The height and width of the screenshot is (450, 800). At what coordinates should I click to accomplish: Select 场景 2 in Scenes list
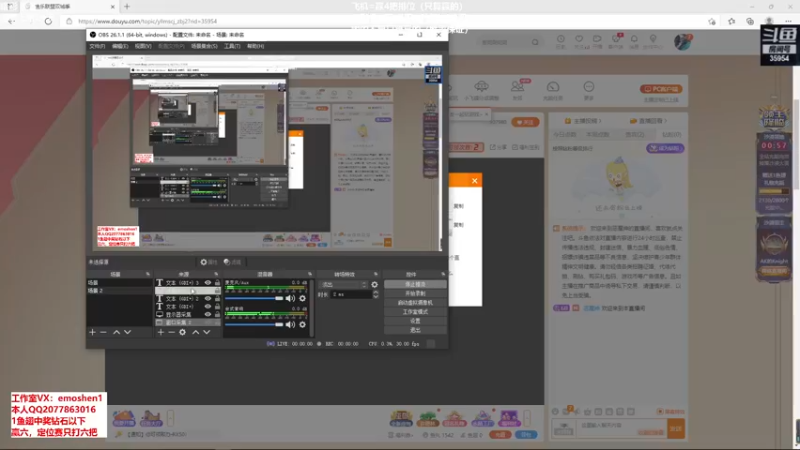pyautogui.click(x=119, y=290)
